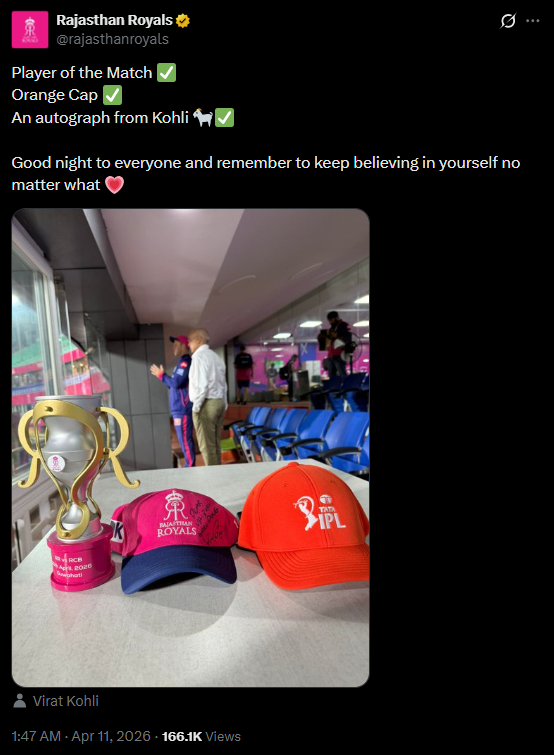Click the green check after Player of the Match

click(167, 73)
